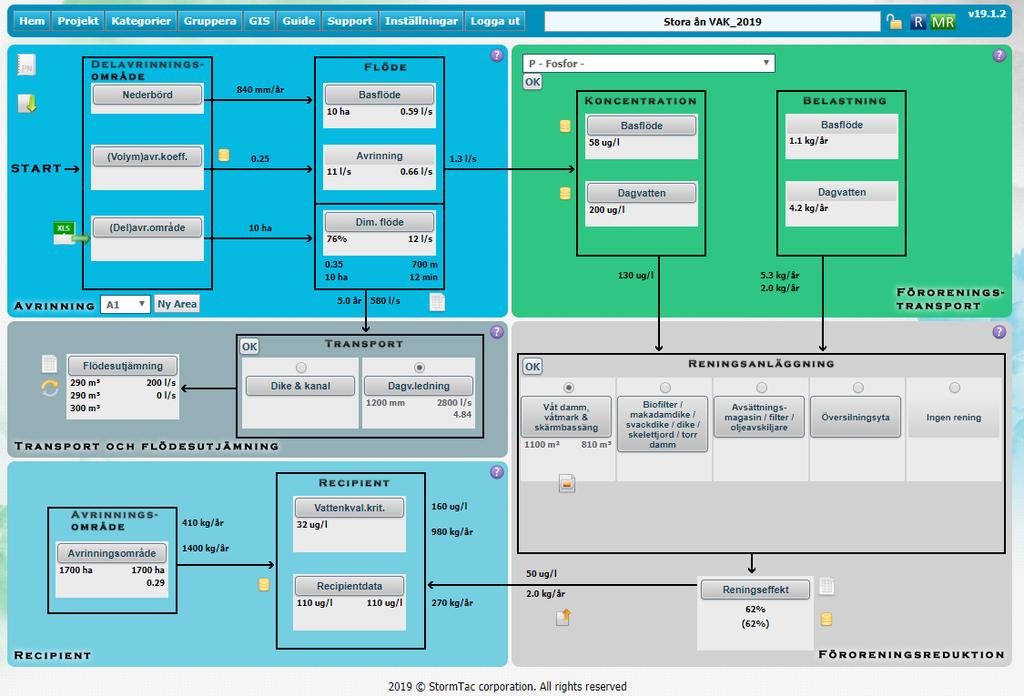Click the (Volym)avr.koeff. button

(148, 157)
